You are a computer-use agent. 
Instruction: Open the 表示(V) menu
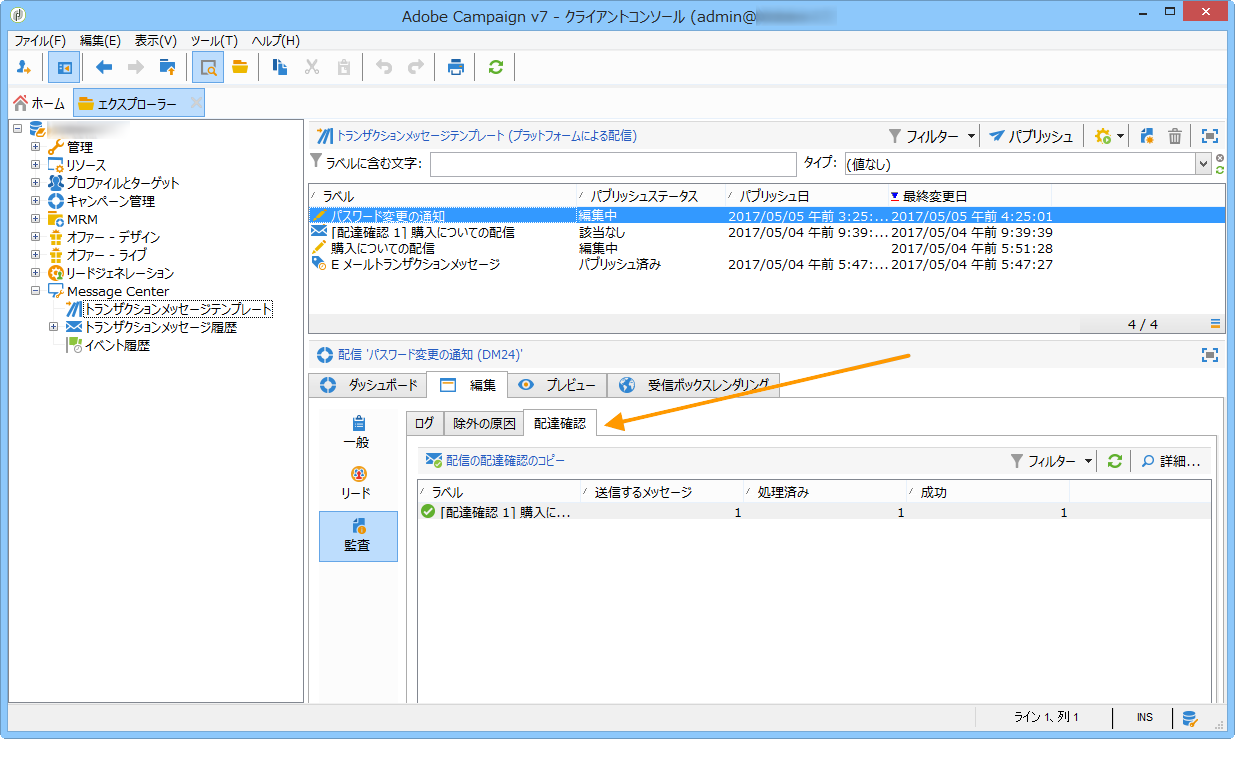(x=156, y=41)
